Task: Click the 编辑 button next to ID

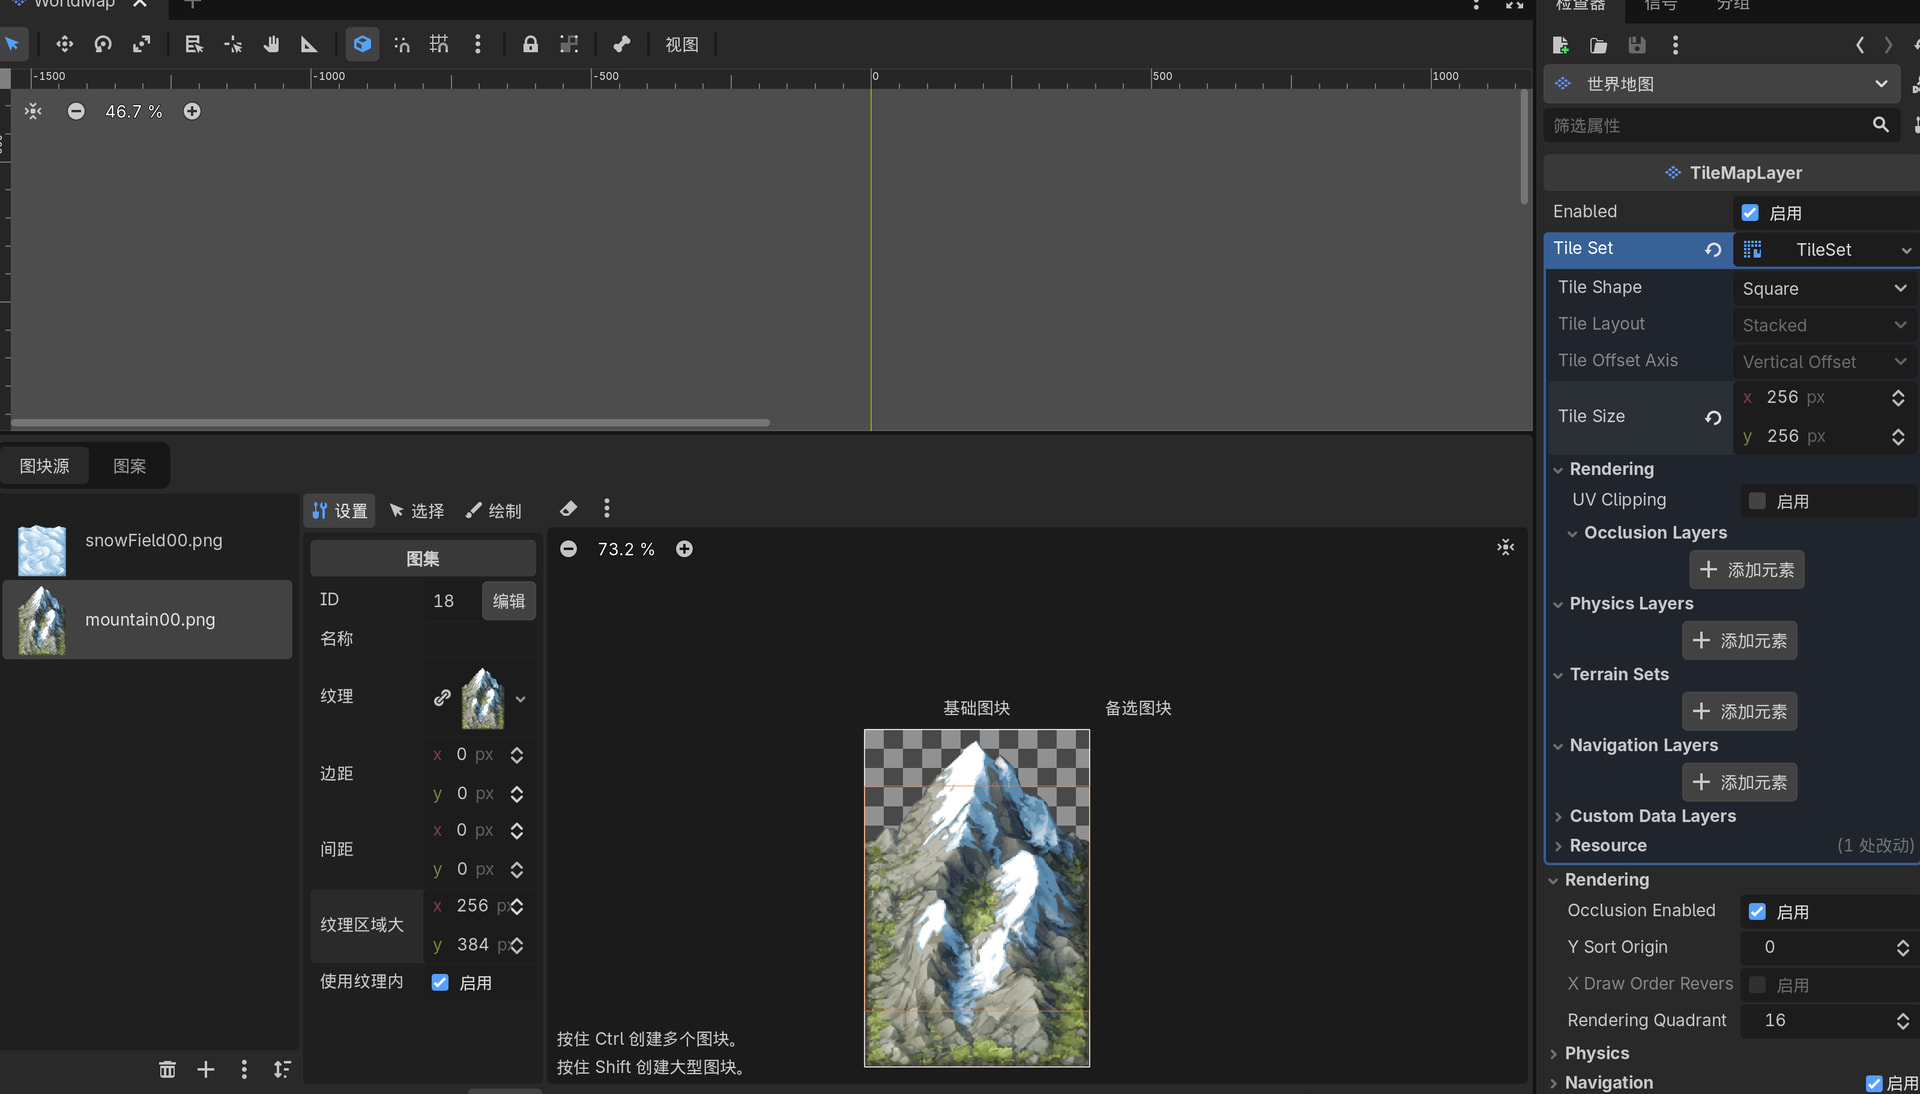Action: click(x=508, y=601)
